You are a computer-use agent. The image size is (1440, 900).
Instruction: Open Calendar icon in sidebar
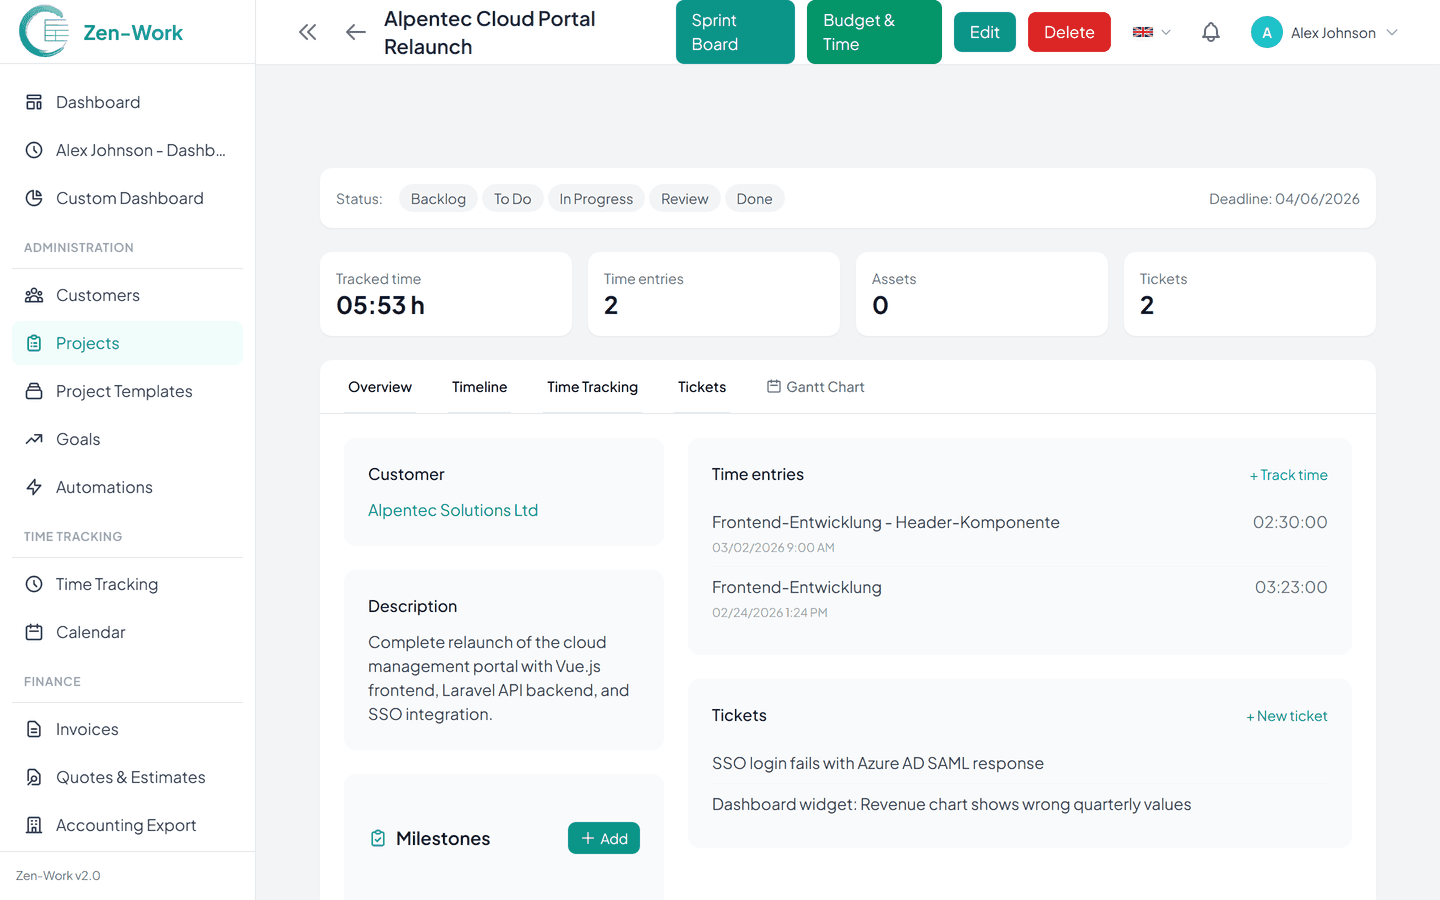pos(34,632)
